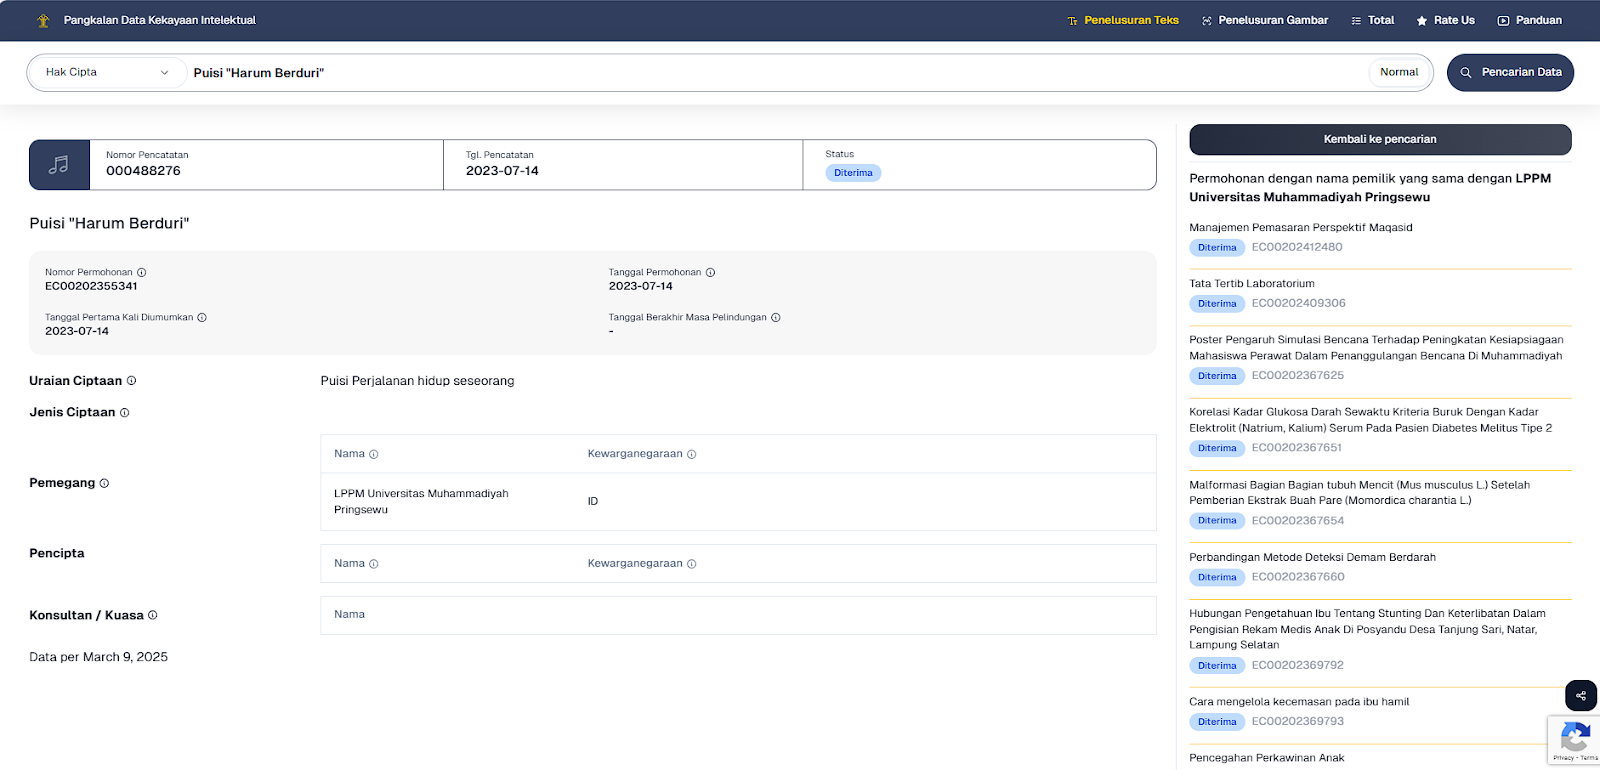Click Data per March 9, 2025 text
Image resolution: width=1600 pixels, height=770 pixels.
[x=98, y=657]
